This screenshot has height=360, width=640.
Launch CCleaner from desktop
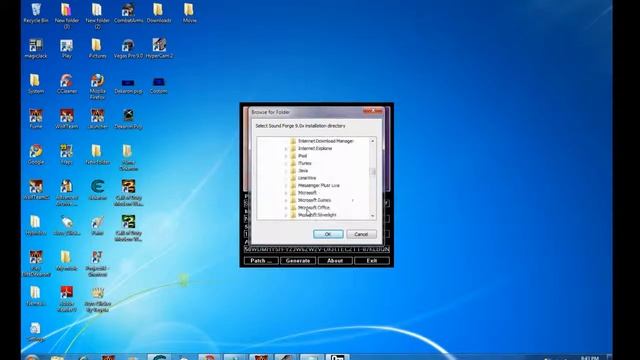(x=67, y=84)
